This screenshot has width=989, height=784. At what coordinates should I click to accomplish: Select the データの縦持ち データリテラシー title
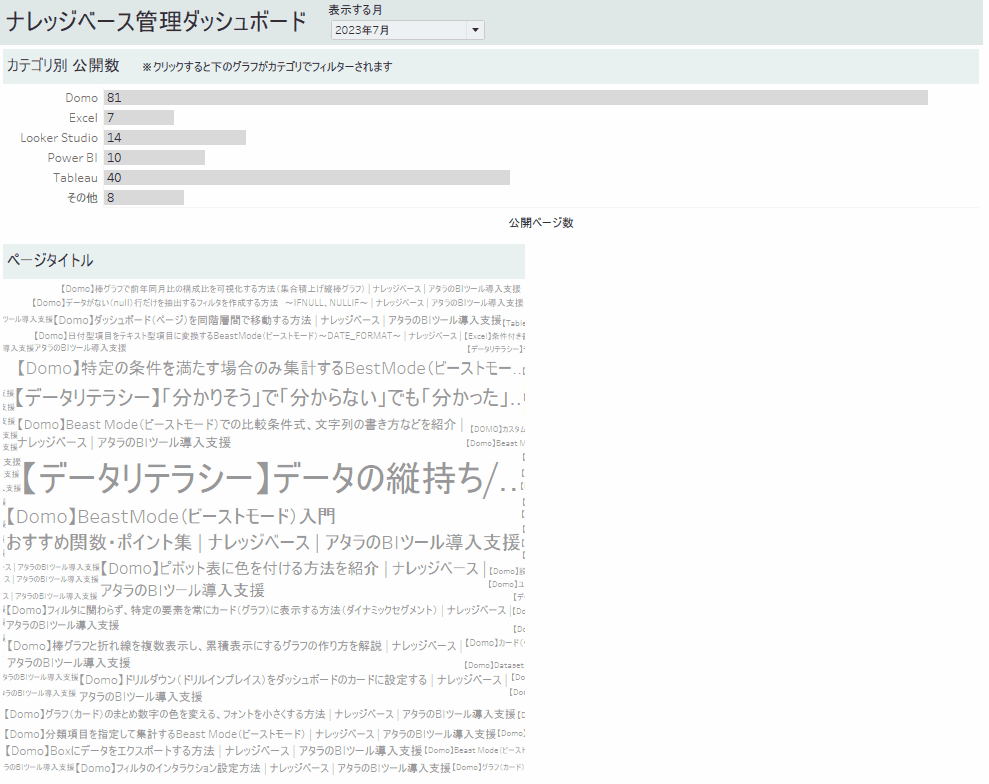coord(271,478)
